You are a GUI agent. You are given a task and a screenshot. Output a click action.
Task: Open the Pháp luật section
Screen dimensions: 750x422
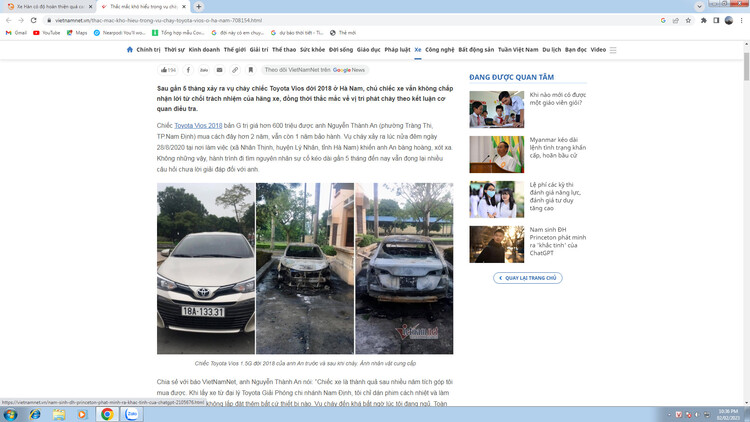pos(397,50)
